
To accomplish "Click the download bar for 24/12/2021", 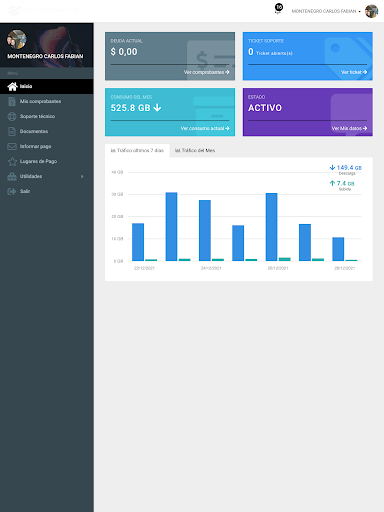I will click(x=205, y=230).
